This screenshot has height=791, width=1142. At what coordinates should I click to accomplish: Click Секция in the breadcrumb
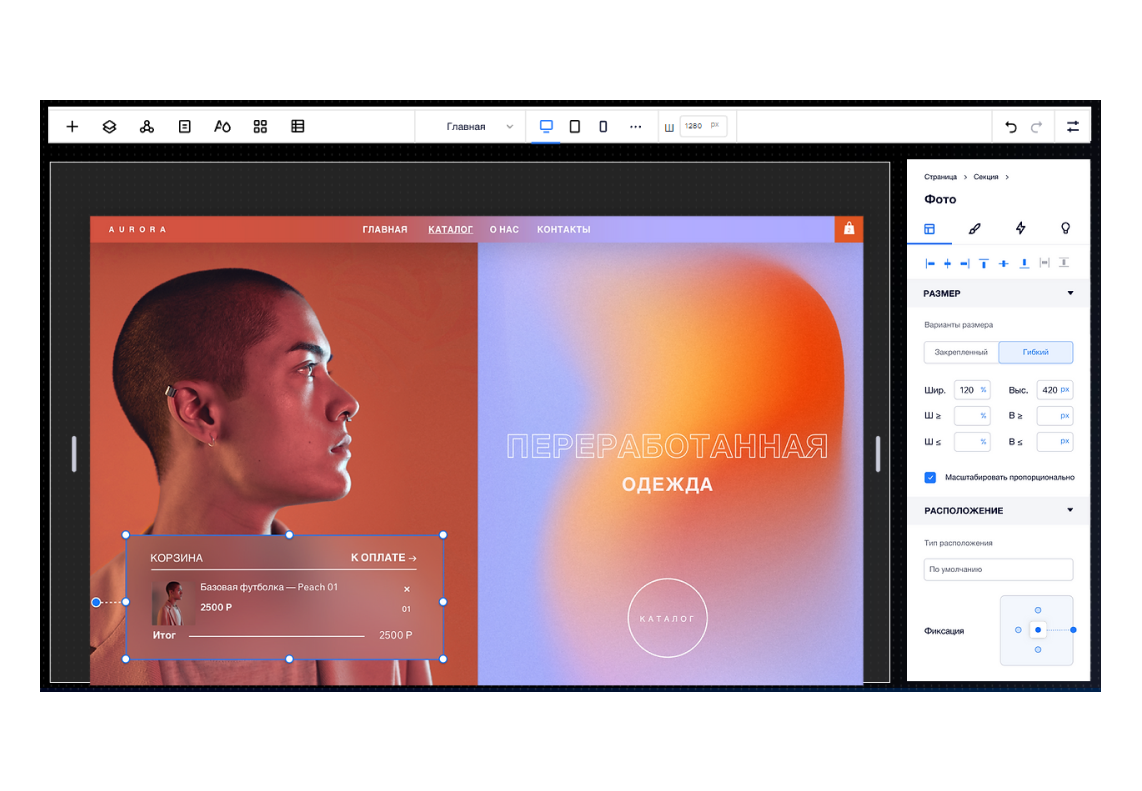[x=985, y=177]
